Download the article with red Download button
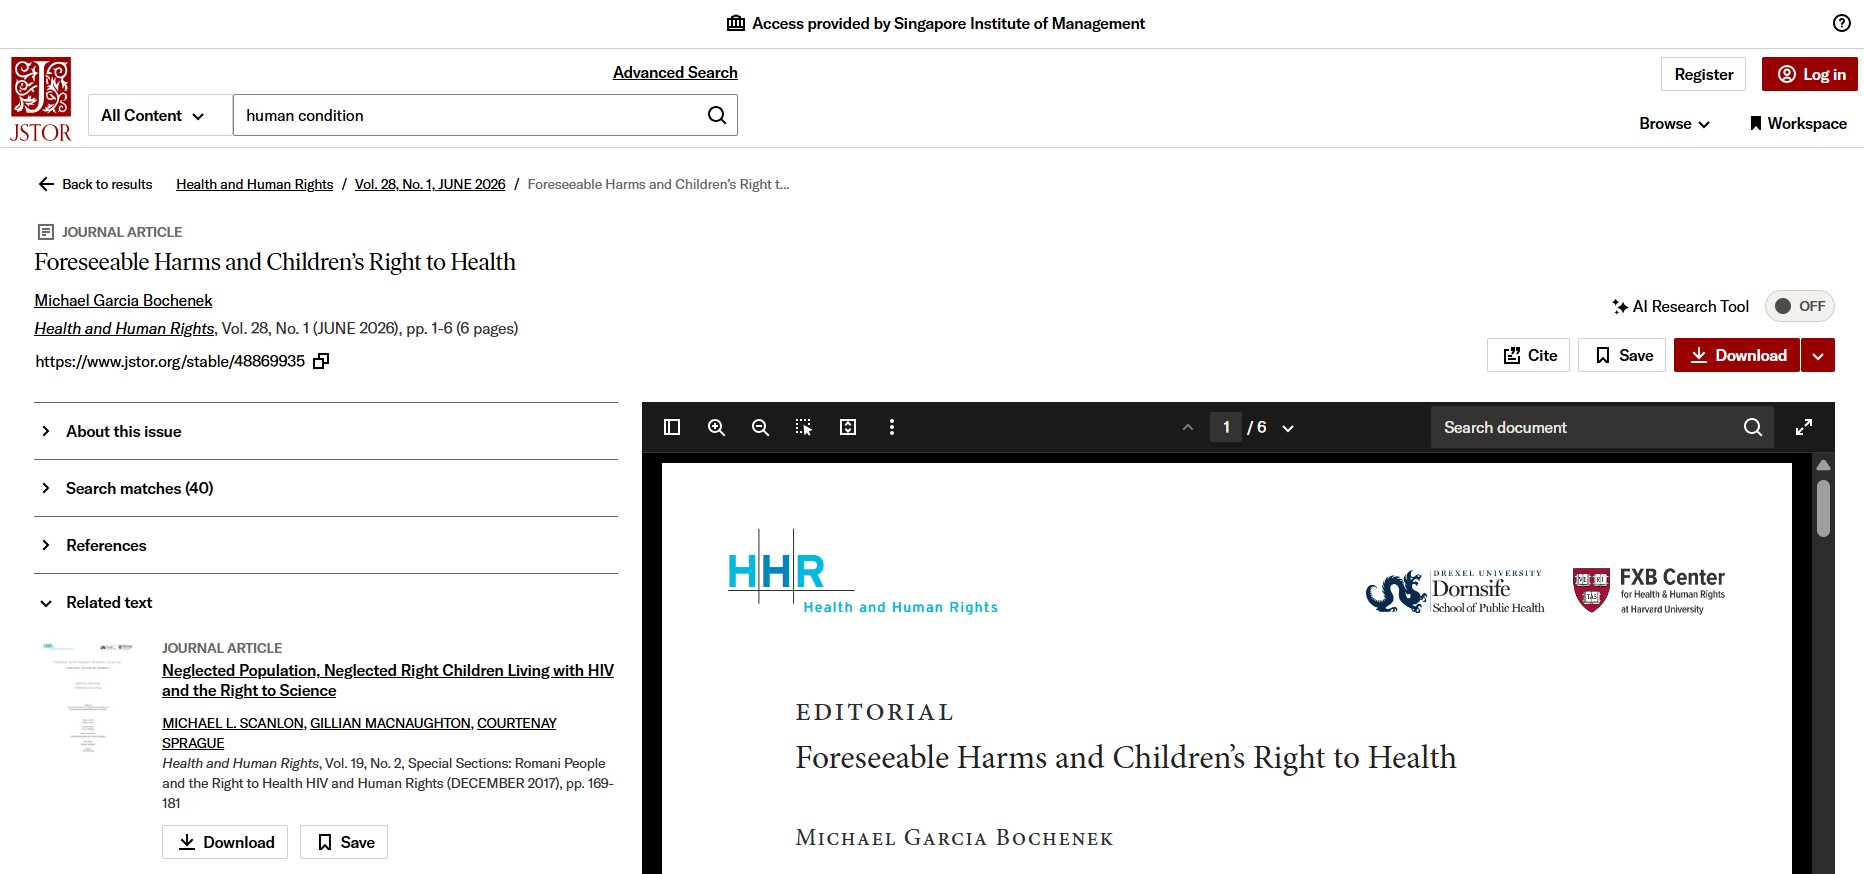Image resolution: width=1864 pixels, height=874 pixels. [x=1737, y=355]
